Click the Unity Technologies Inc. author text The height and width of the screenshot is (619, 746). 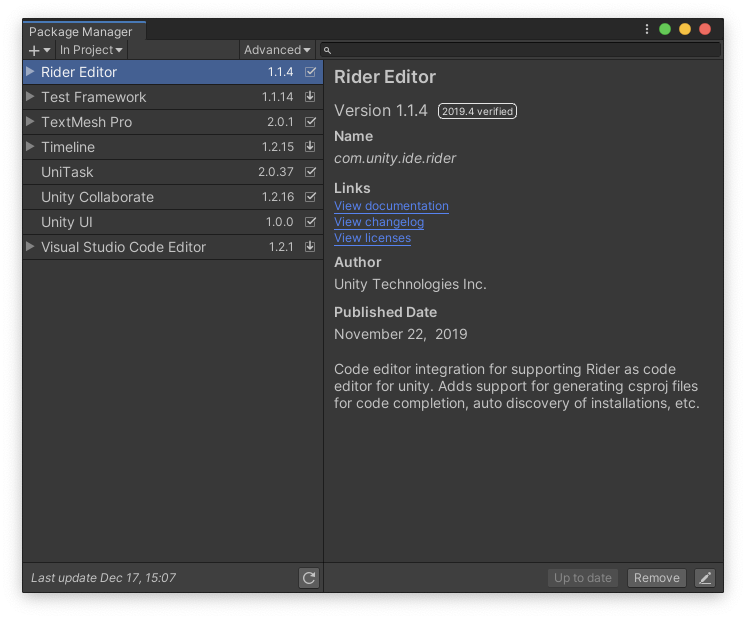410,285
